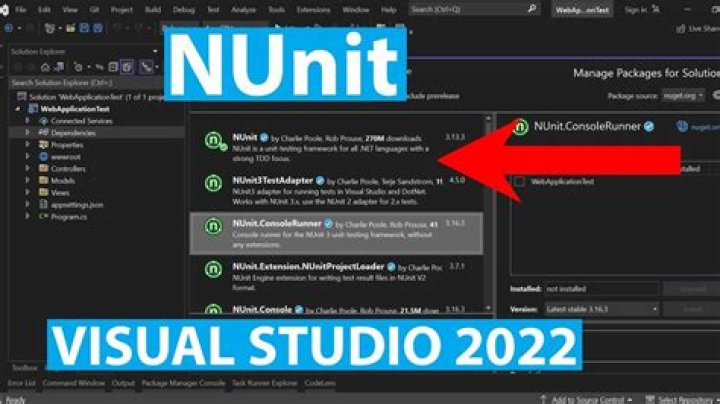
Task: Select the NUnit.Console package row
Action: pyautogui.click(x=336, y=309)
